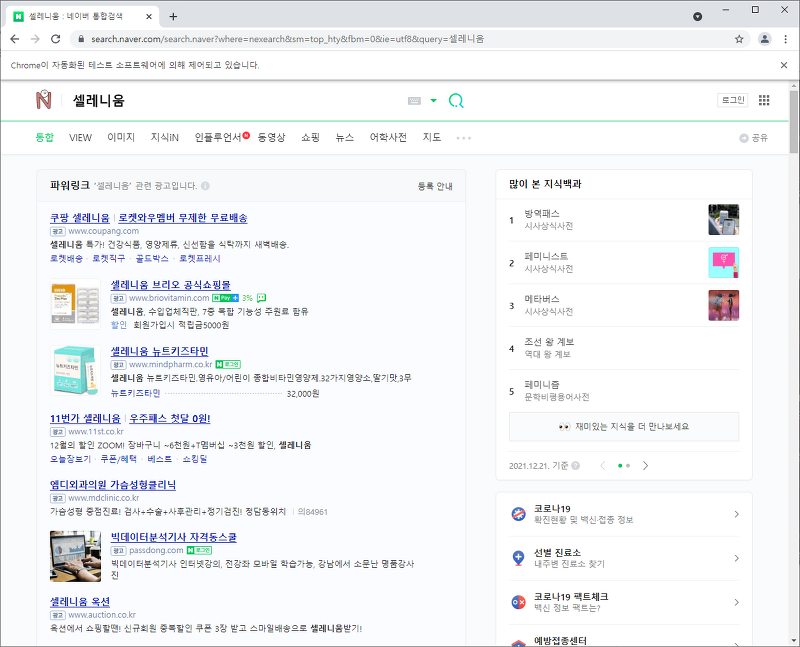
Task: Open 셀레니움 뉴트키즈타민 link
Action: (x=160, y=352)
